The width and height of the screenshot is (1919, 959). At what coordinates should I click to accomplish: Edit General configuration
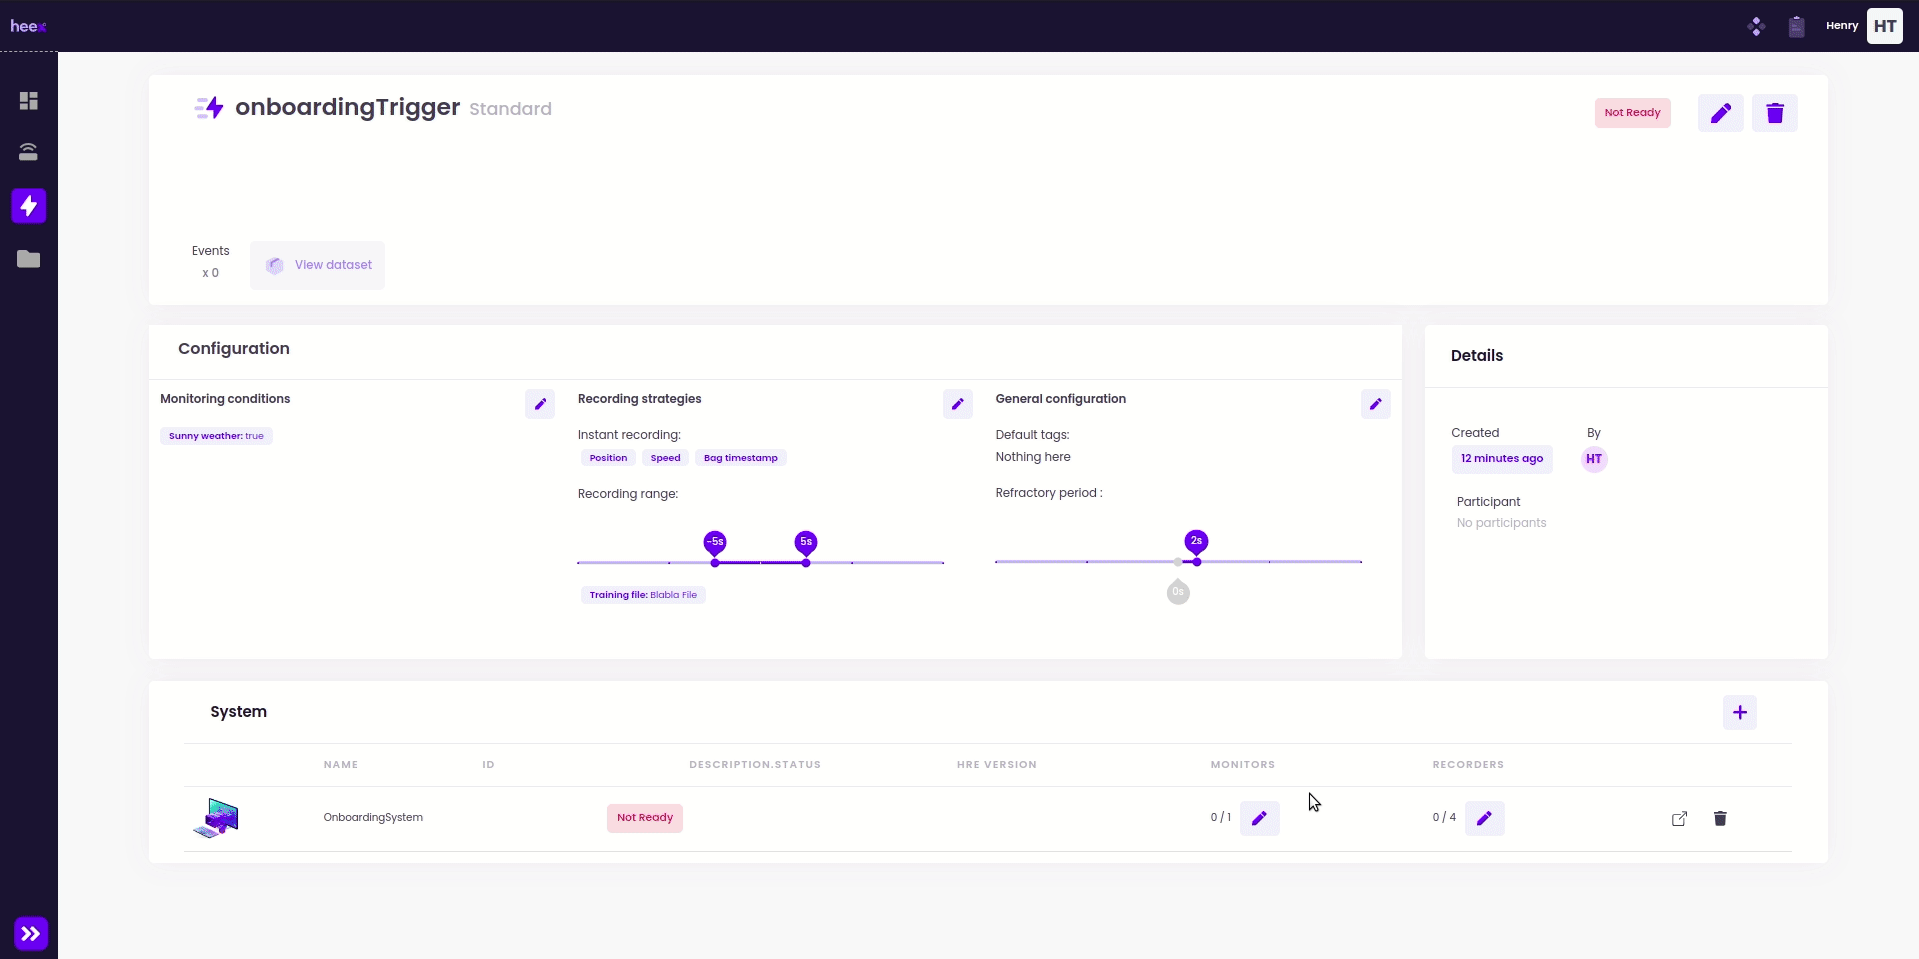tap(1376, 404)
